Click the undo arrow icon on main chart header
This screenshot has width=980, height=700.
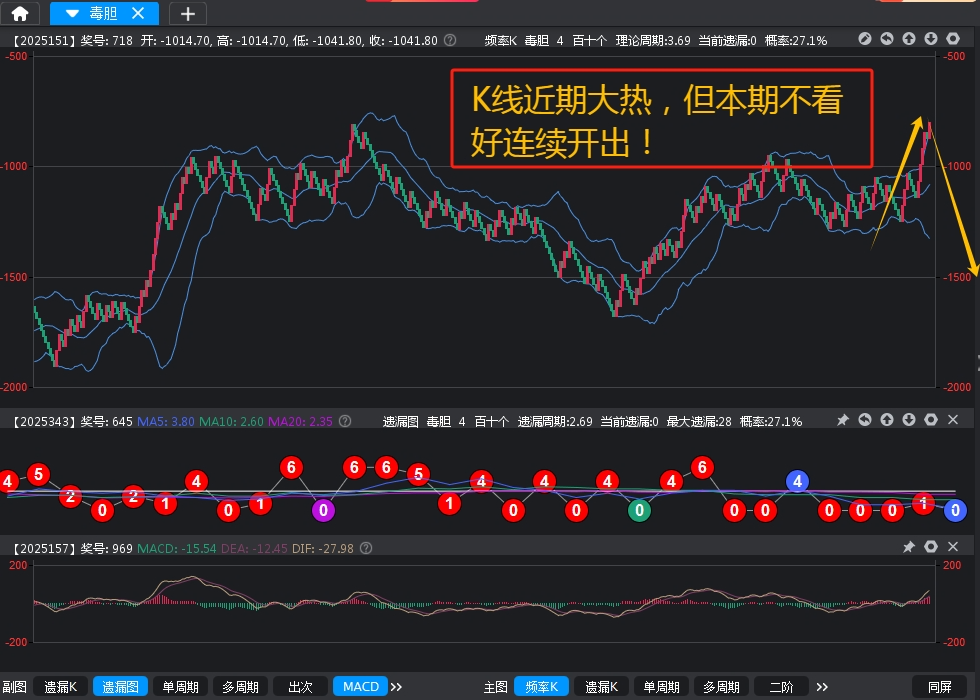coord(887,39)
